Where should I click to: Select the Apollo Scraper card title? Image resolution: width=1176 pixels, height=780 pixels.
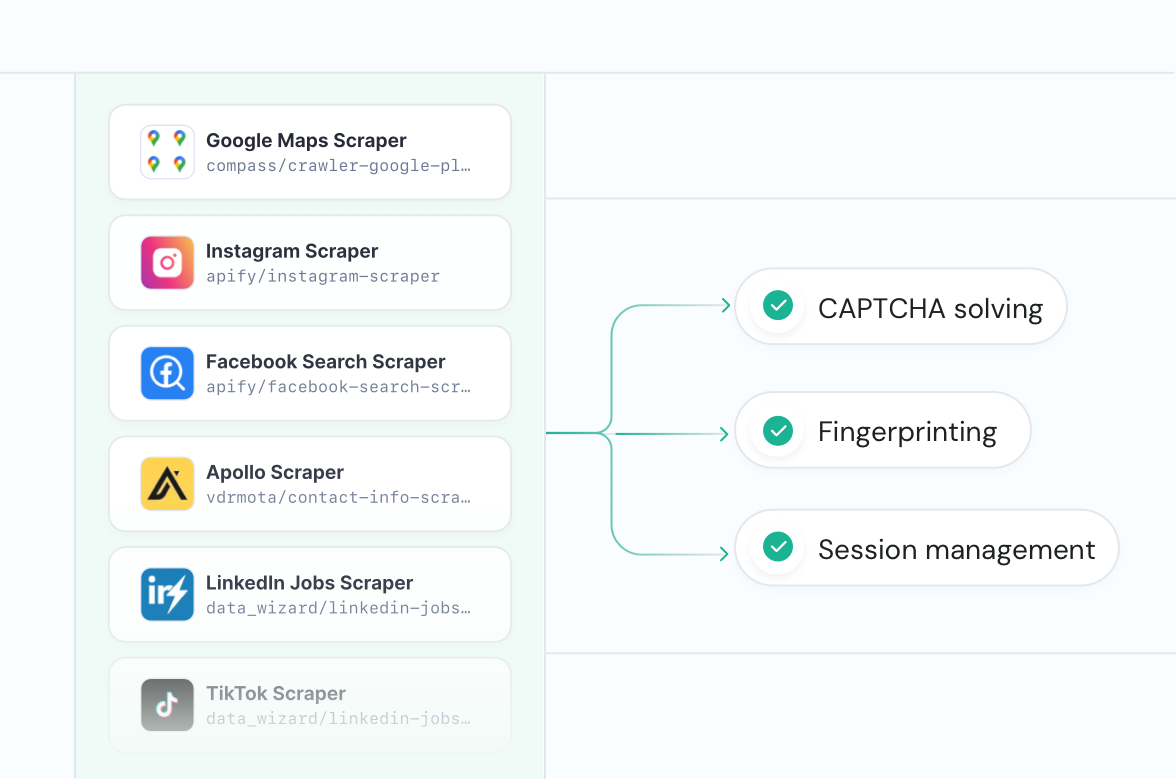pyautogui.click(x=275, y=472)
